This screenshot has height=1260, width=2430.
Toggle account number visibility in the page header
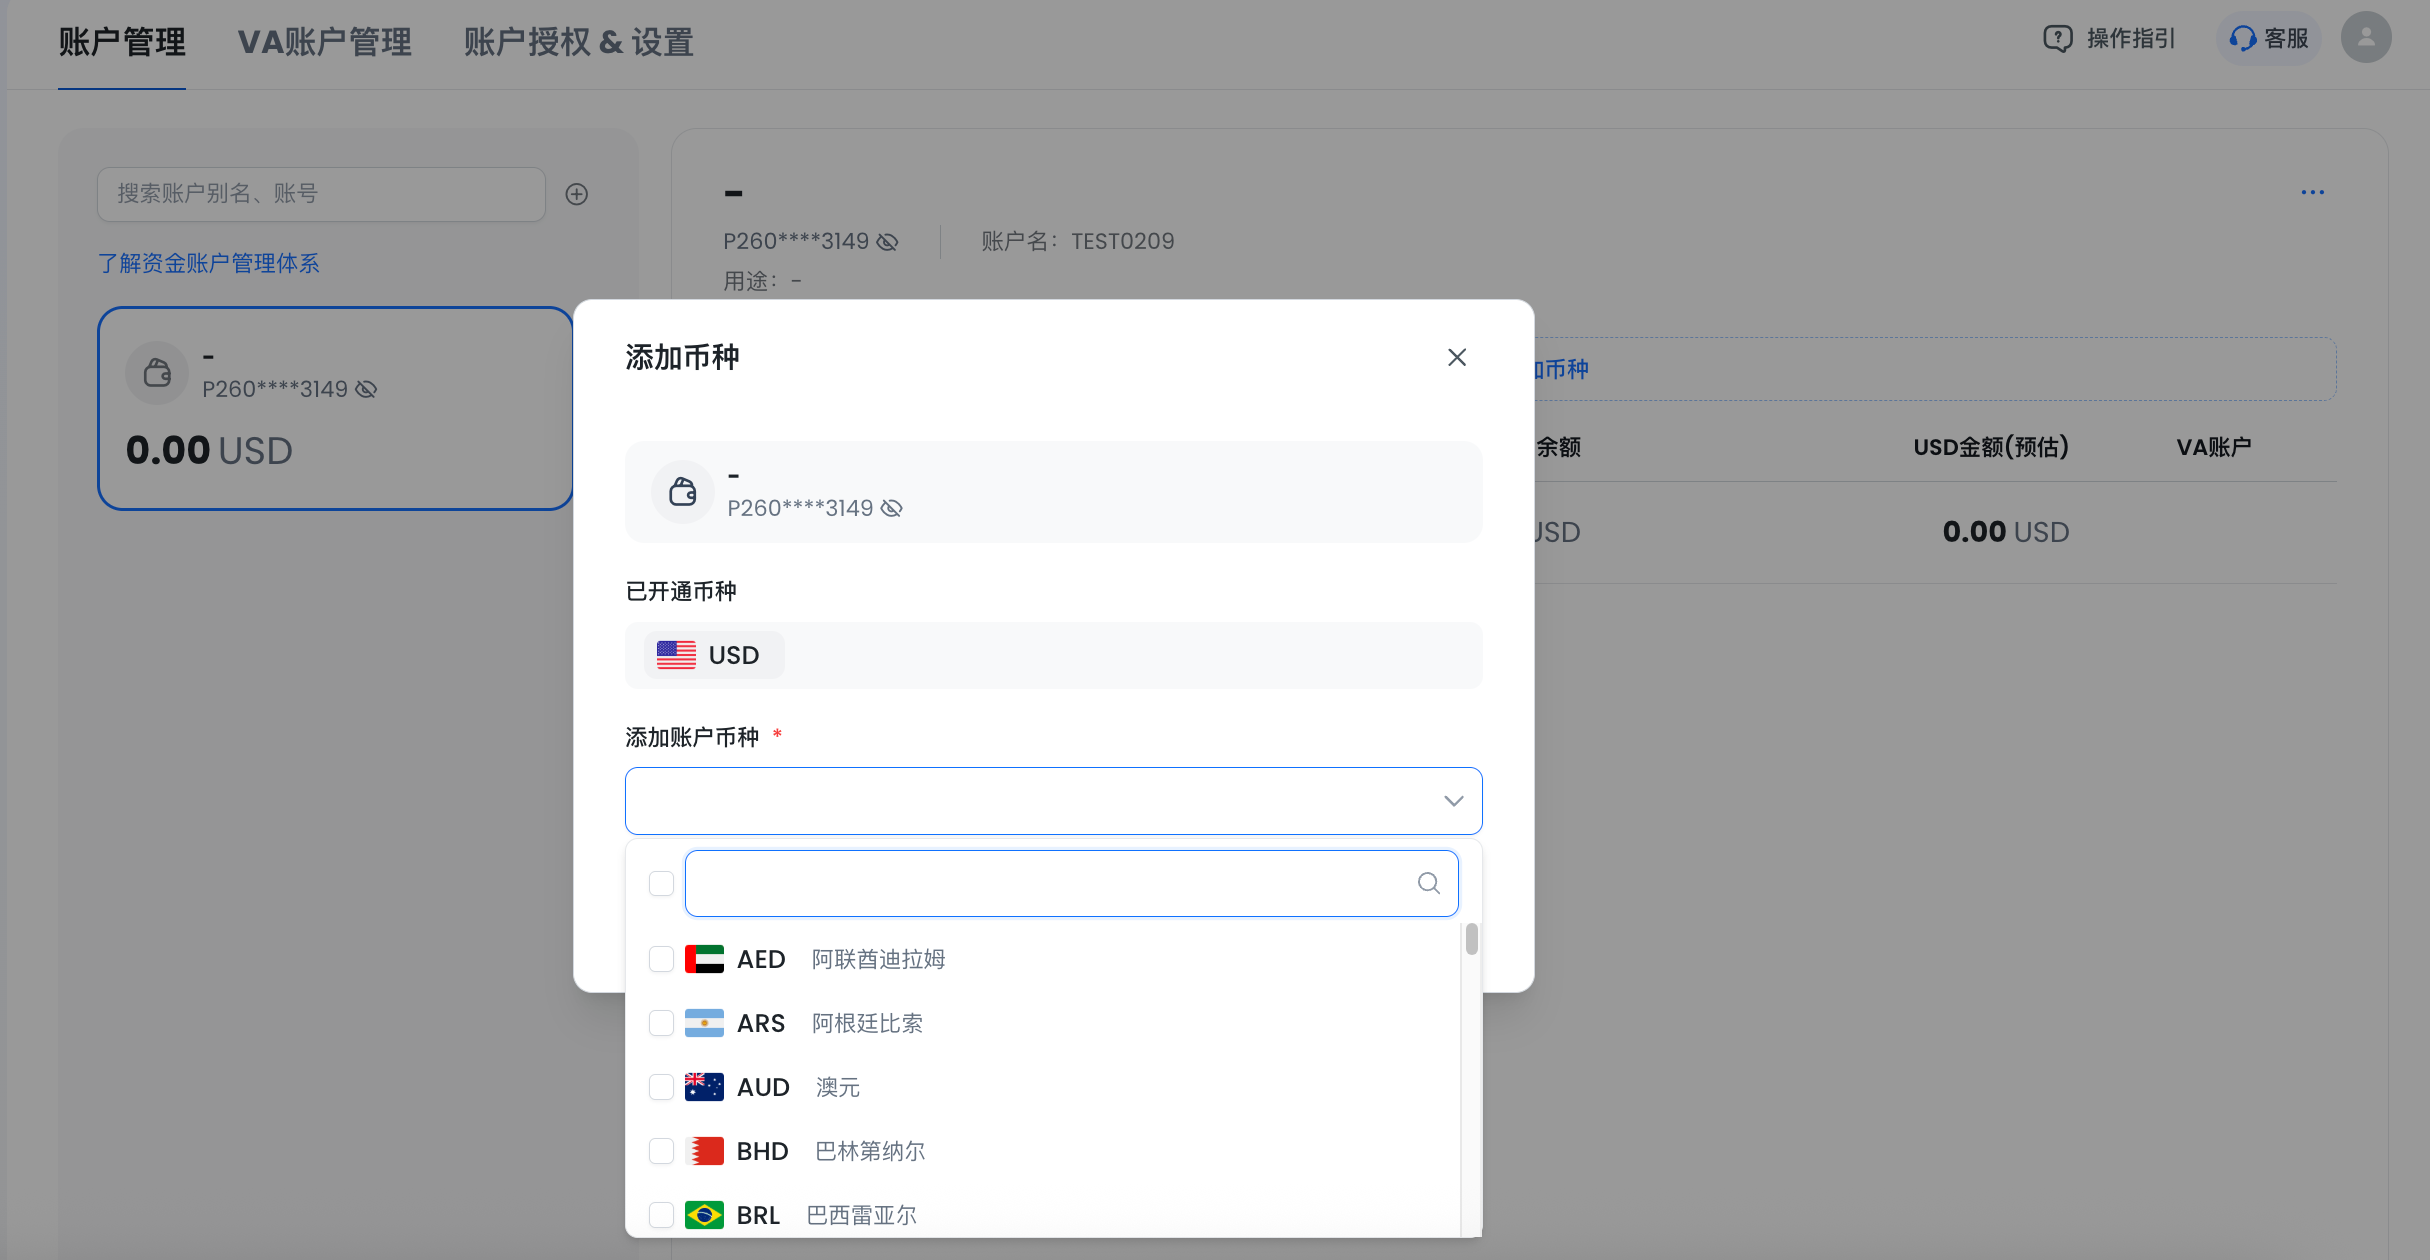coord(887,242)
